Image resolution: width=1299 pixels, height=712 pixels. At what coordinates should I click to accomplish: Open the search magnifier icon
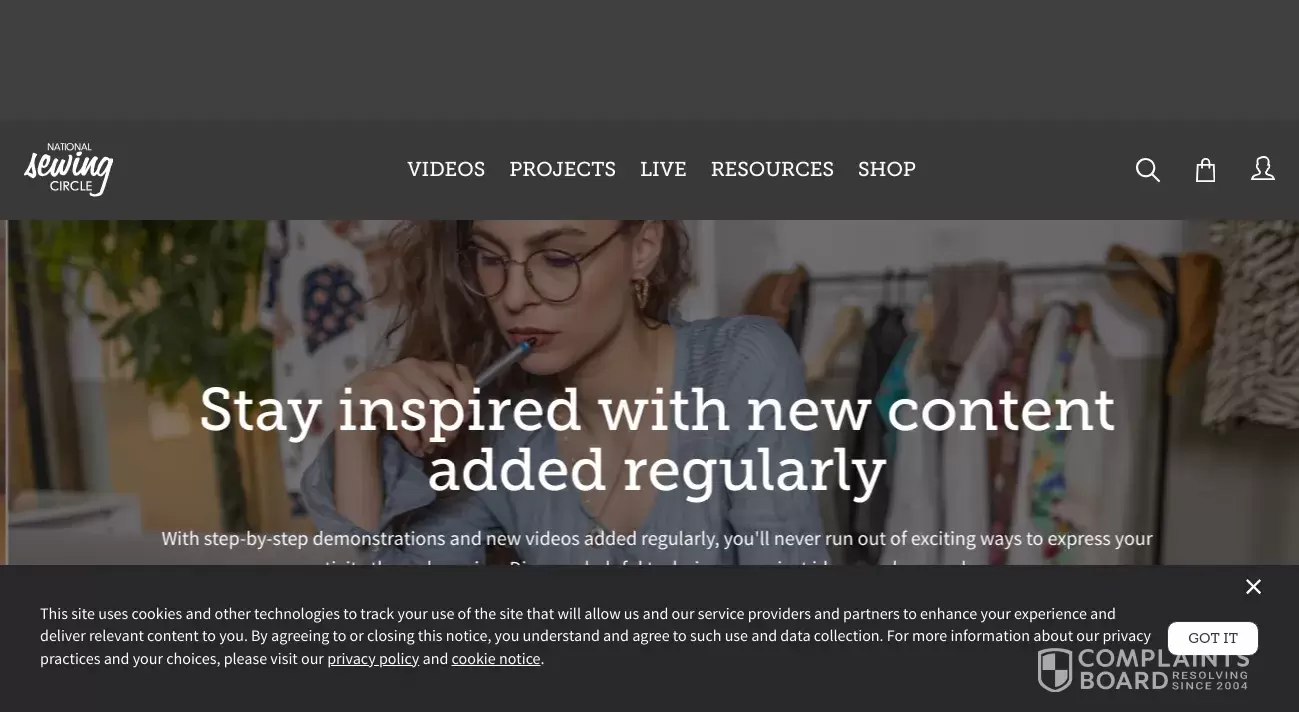click(1148, 170)
